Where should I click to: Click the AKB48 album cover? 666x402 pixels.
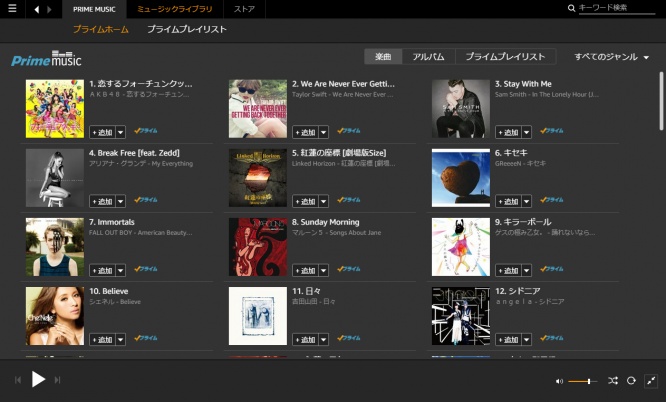[x=55, y=109]
